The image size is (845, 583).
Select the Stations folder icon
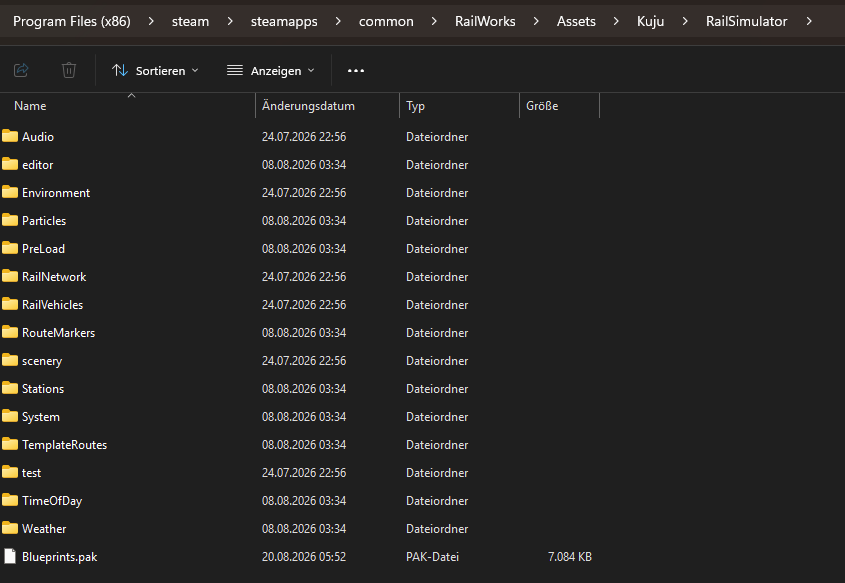click(x=10, y=388)
